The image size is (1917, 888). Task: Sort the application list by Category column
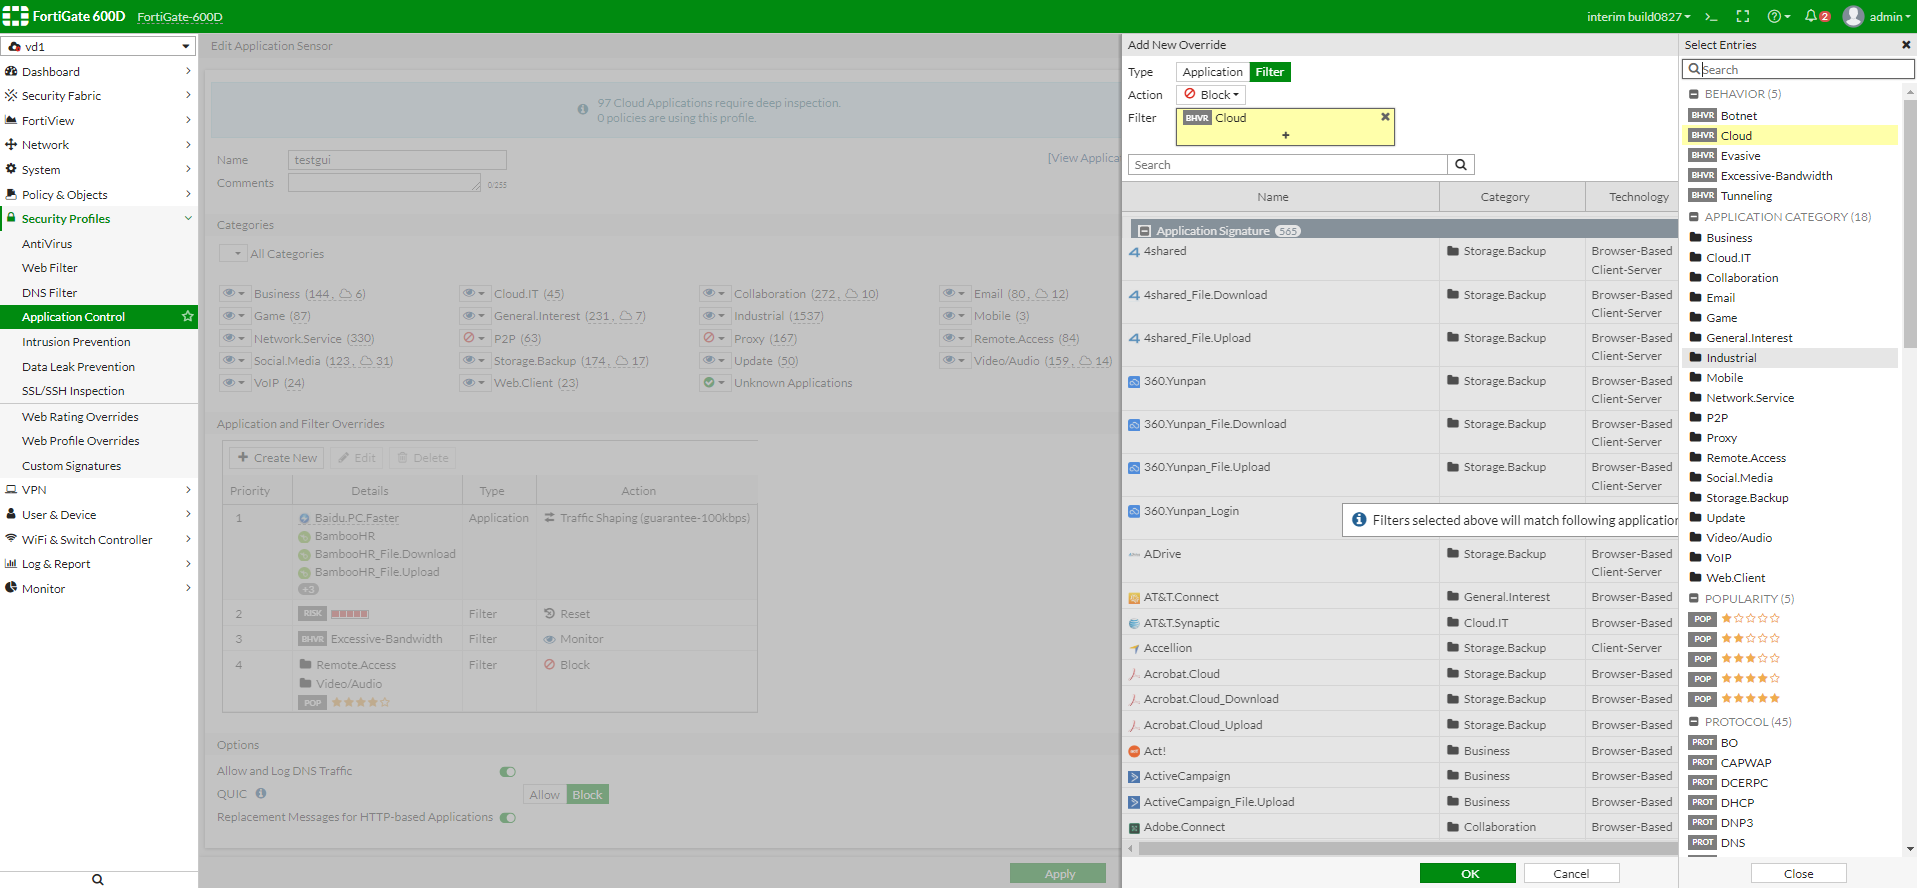pos(1512,197)
